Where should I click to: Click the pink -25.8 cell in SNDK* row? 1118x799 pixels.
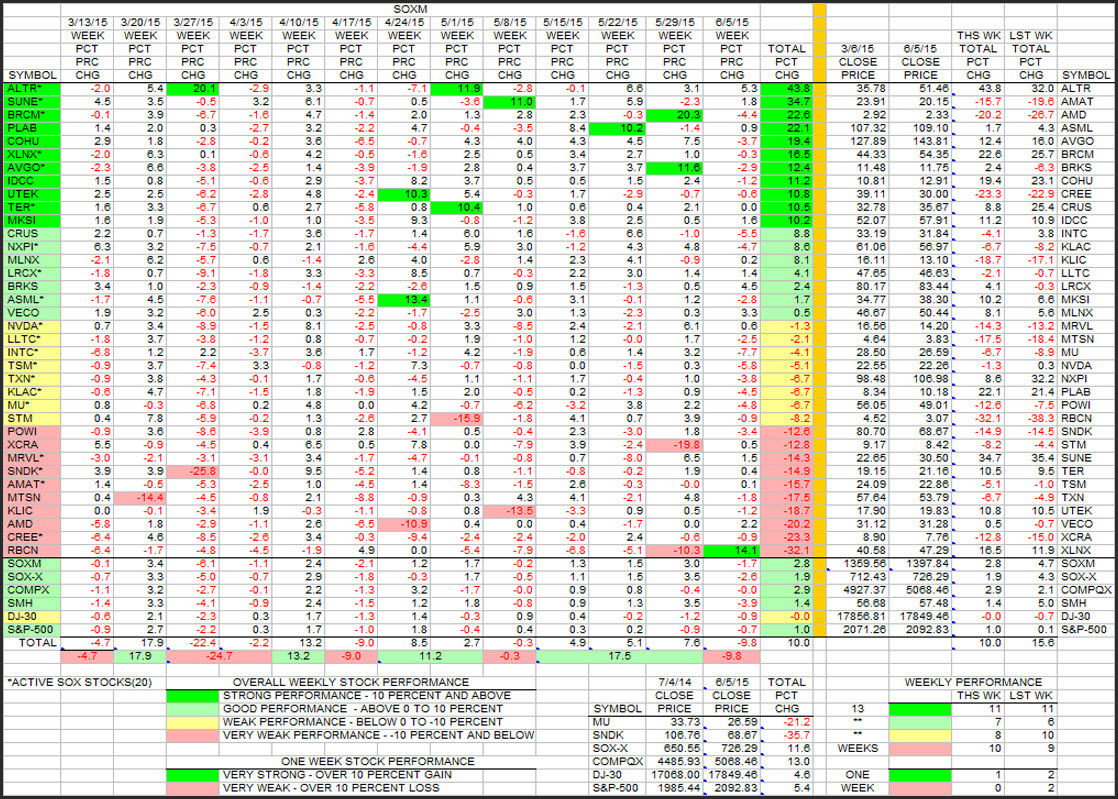pos(193,471)
